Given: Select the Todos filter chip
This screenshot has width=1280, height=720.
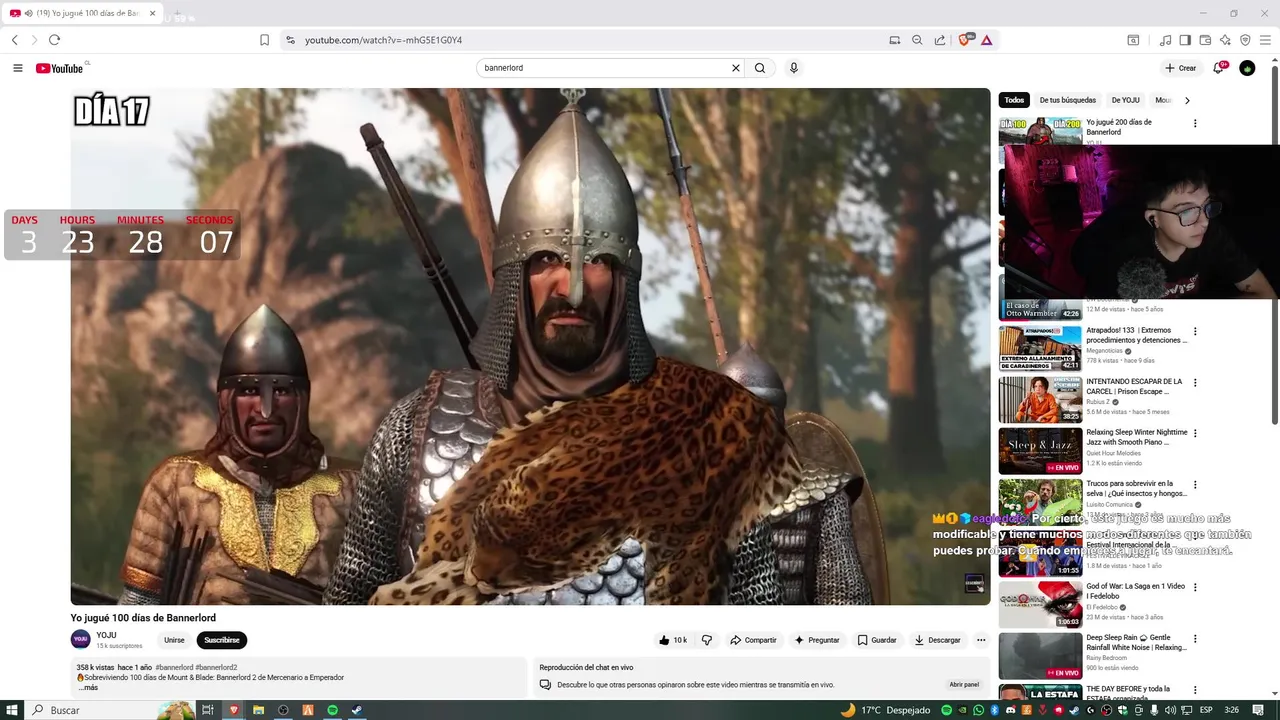Looking at the screenshot, I should pos(1014,100).
